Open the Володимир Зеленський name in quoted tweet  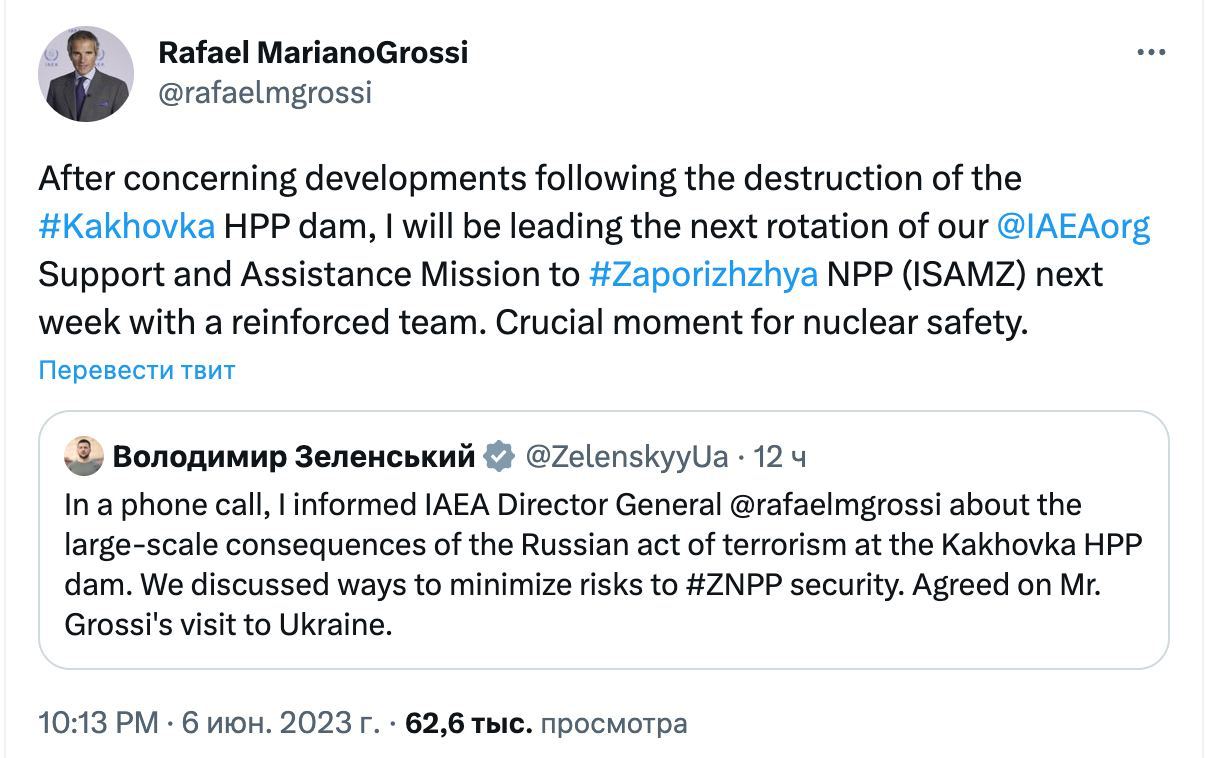coord(294,457)
